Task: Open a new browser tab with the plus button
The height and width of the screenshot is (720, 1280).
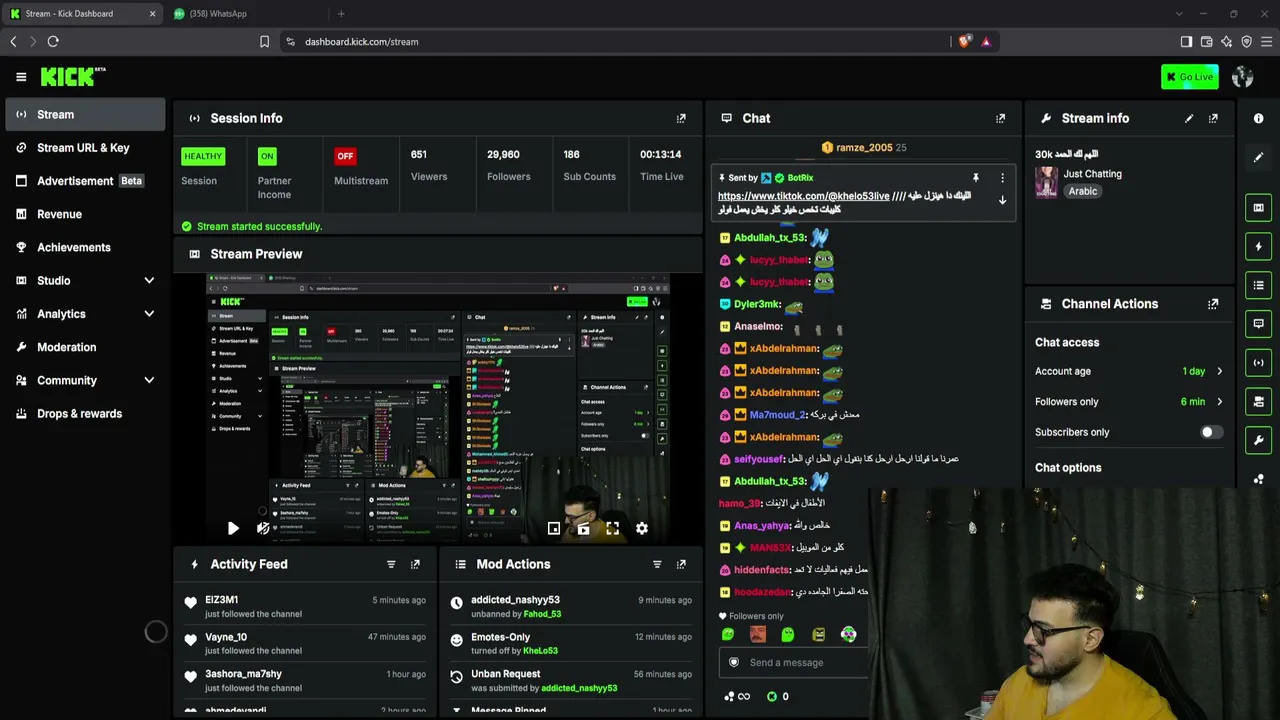Action: (341, 14)
